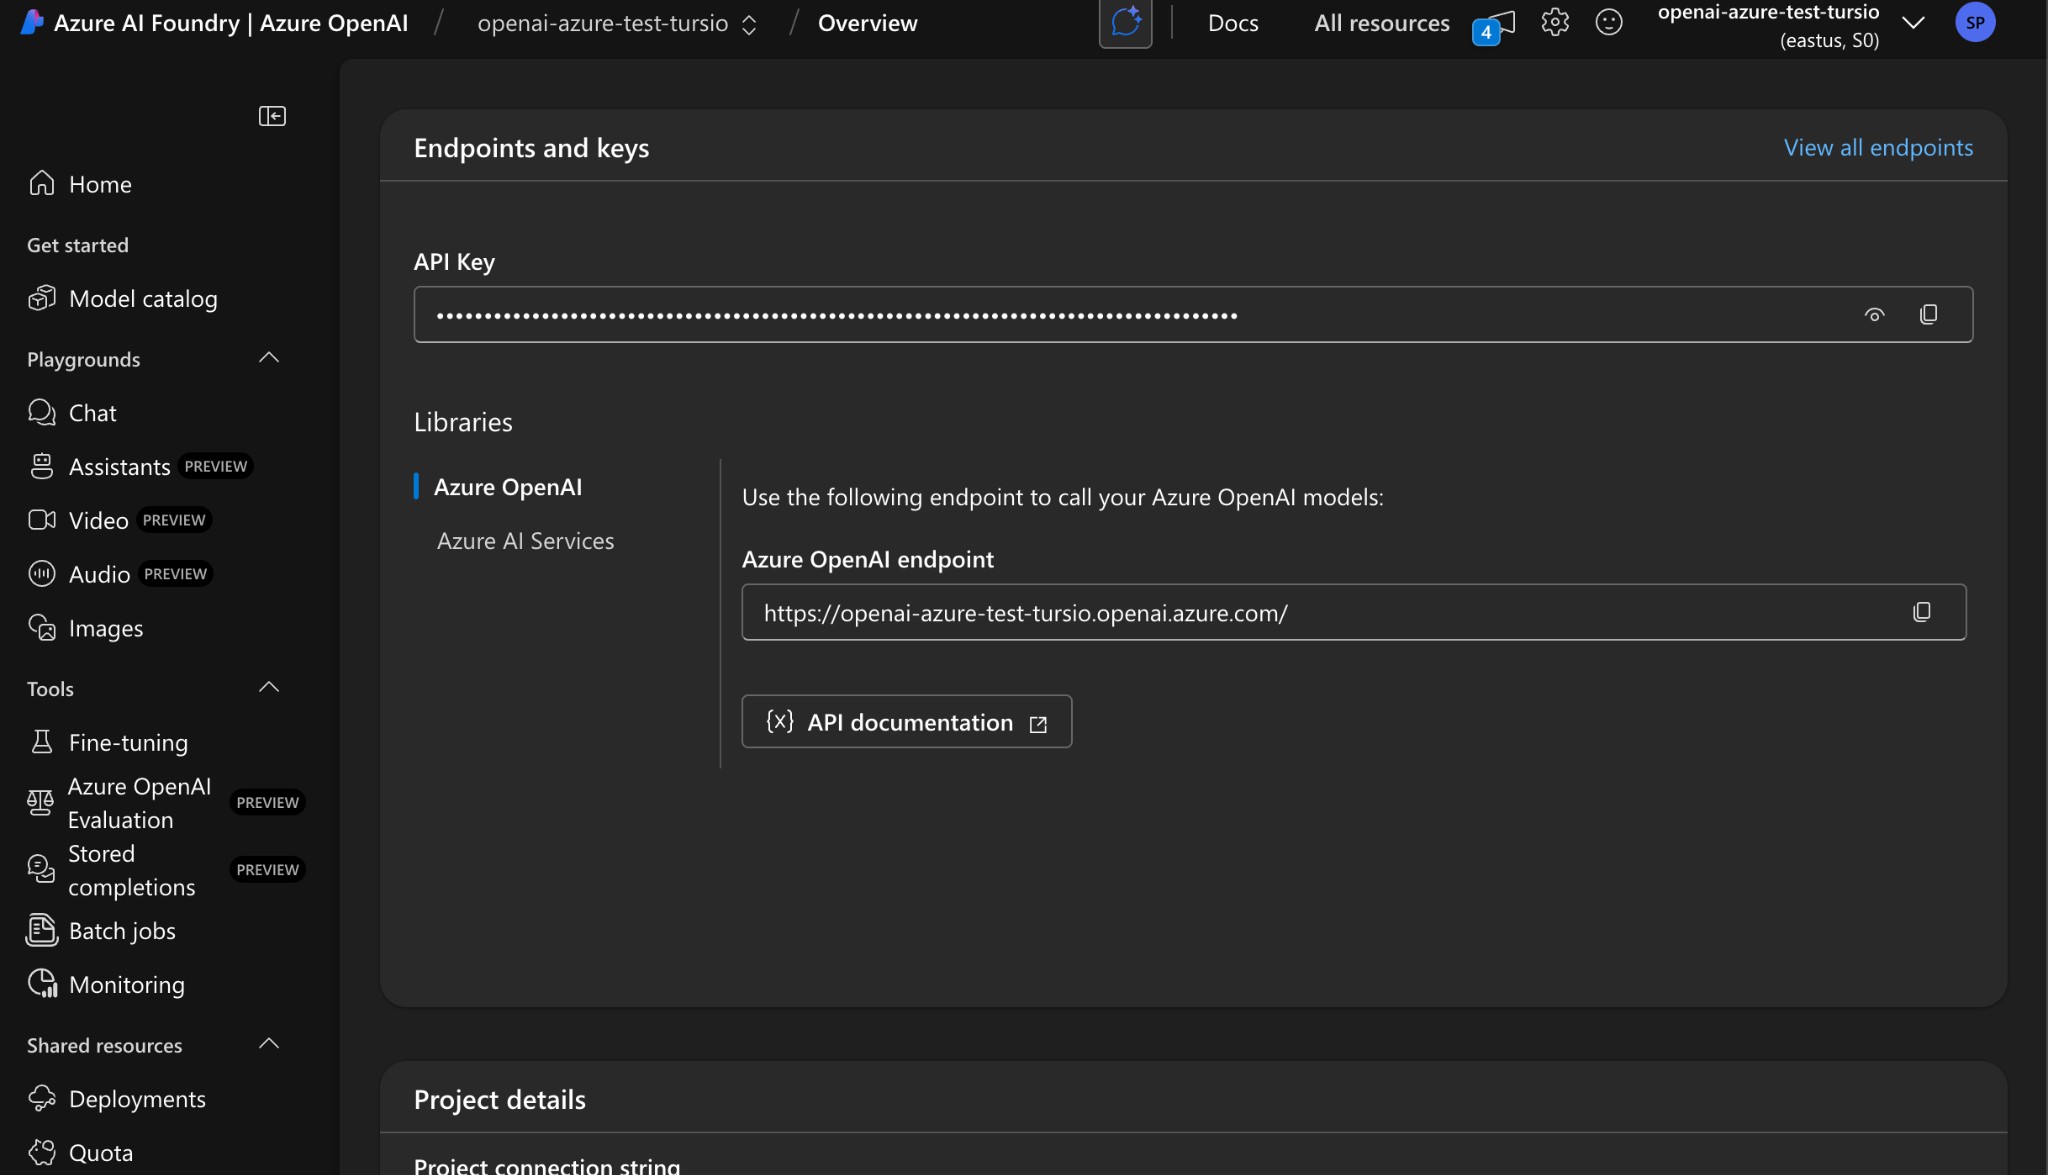Copy the Azure OpenAI endpoint
Screen dimensions: 2048x1175
pyautogui.click(x=1921, y=611)
